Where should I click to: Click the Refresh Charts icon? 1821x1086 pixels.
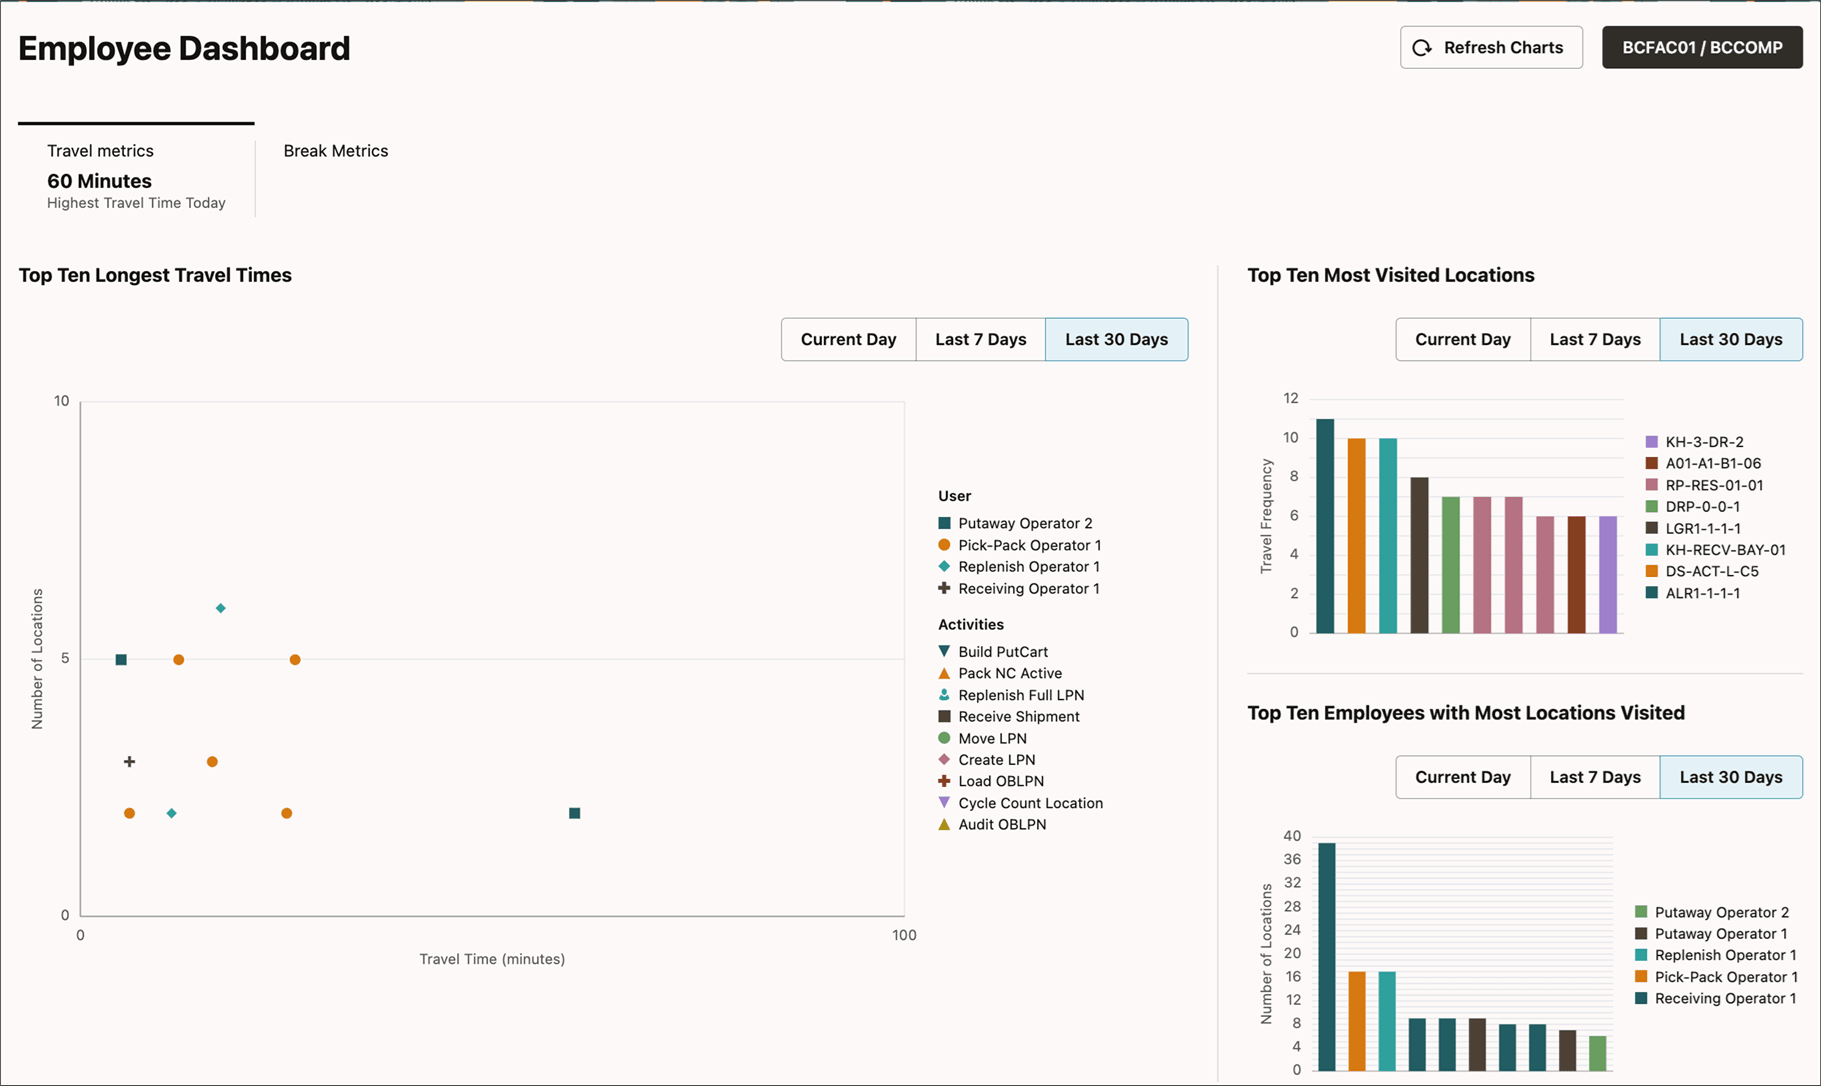click(x=1421, y=47)
